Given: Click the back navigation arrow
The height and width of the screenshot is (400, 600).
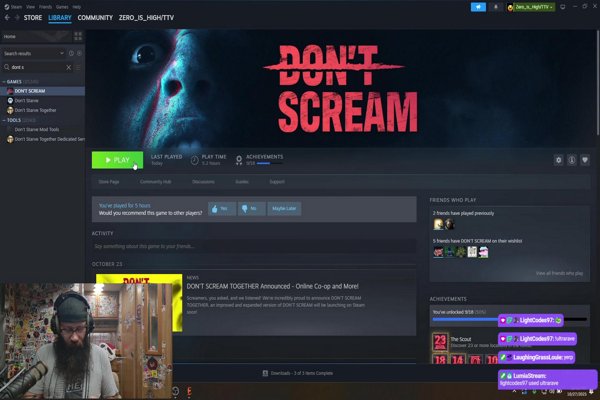Looking at the screenshot, I should (x=7, y=17).
